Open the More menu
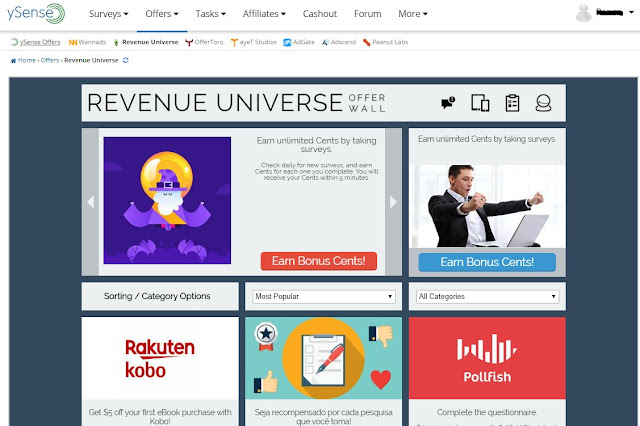640x426 pixels. pyautogui.click(x=412, y=14)
